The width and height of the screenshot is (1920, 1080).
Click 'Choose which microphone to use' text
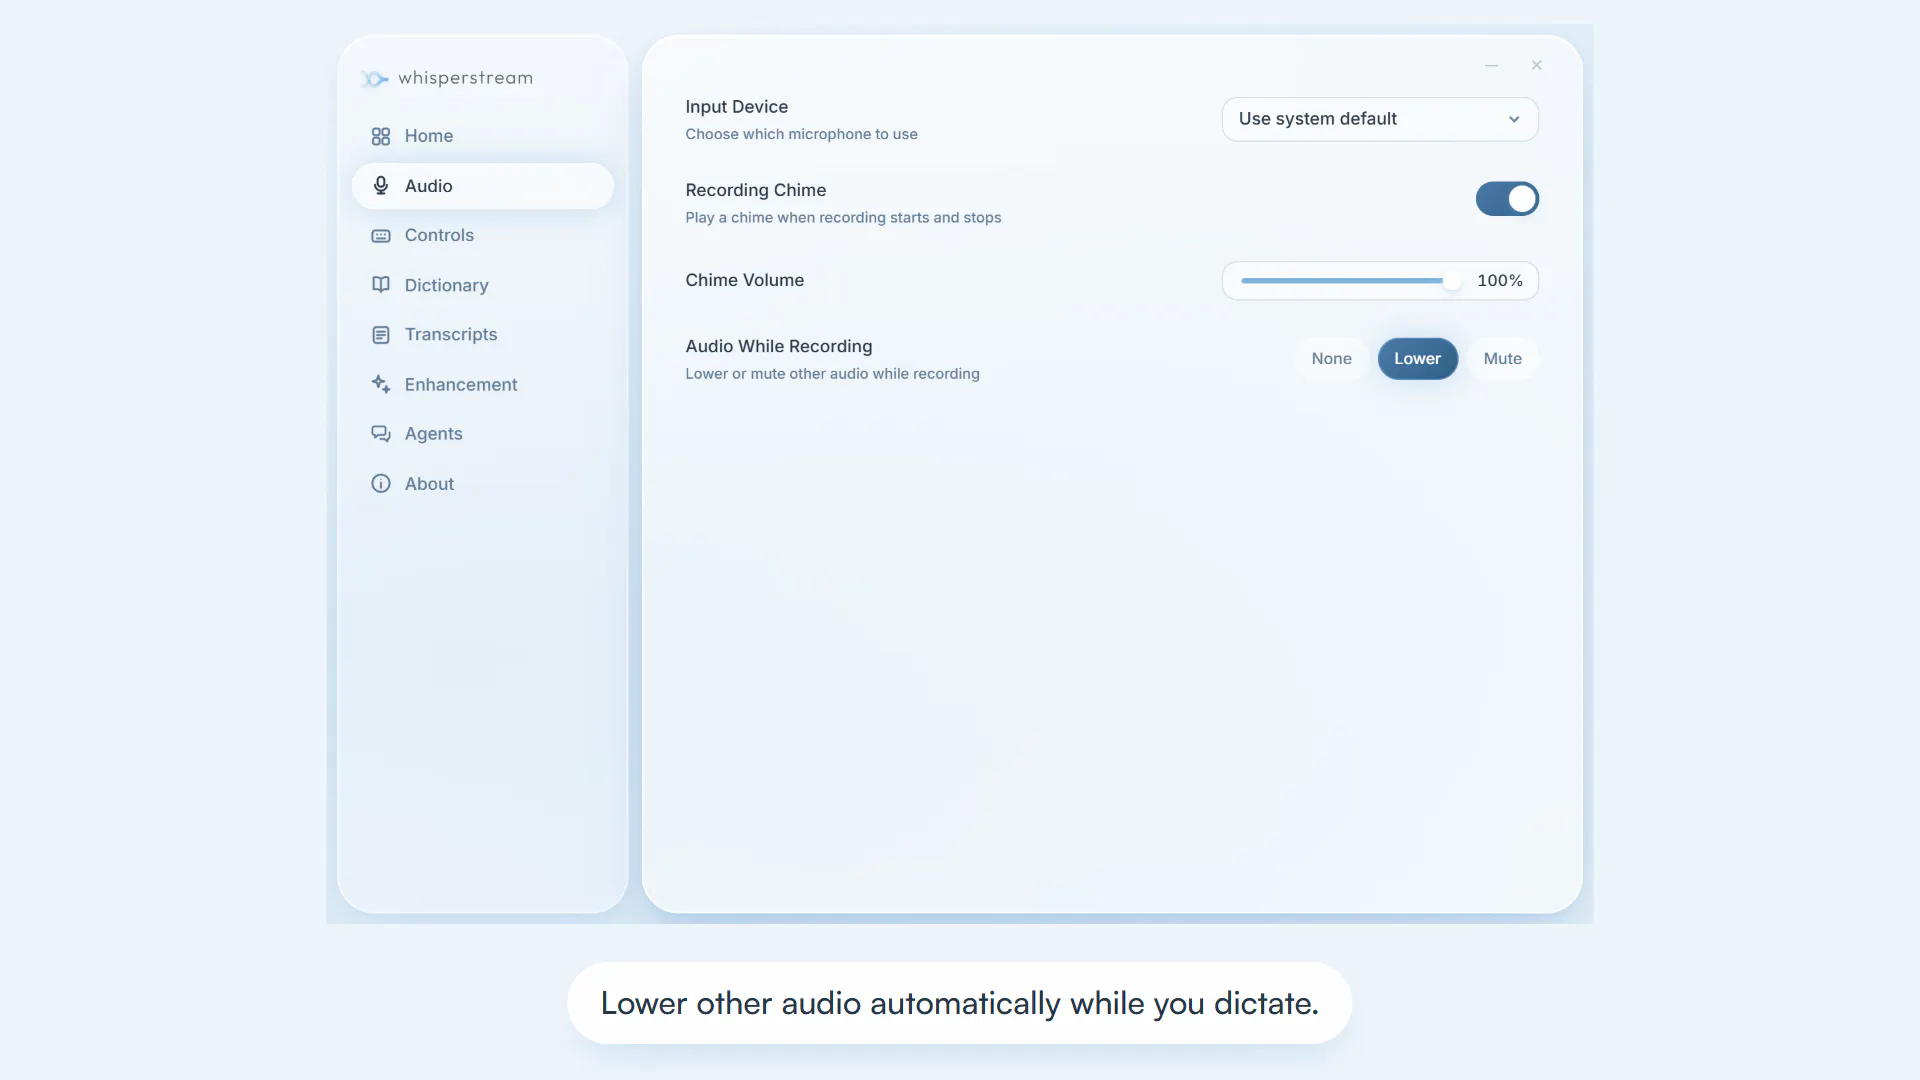[801, 134]
